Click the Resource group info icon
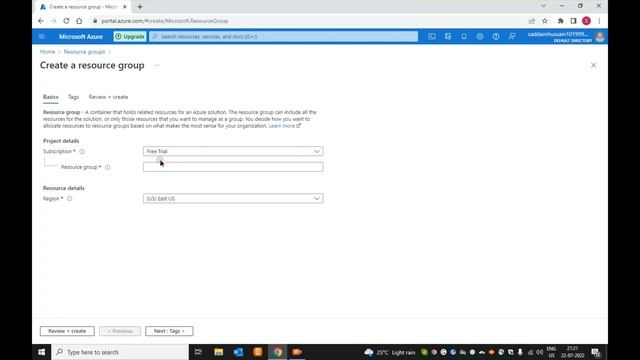The image size is (640, 360). tap(108, 167)
